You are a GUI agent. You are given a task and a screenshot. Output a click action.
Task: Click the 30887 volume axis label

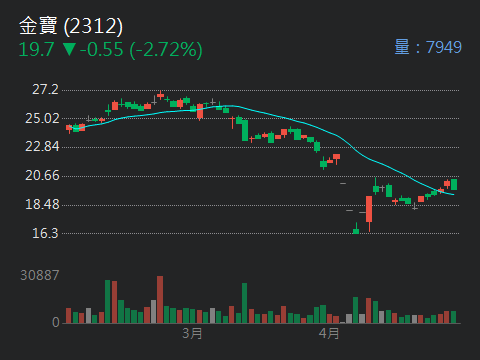coord(39,275)
